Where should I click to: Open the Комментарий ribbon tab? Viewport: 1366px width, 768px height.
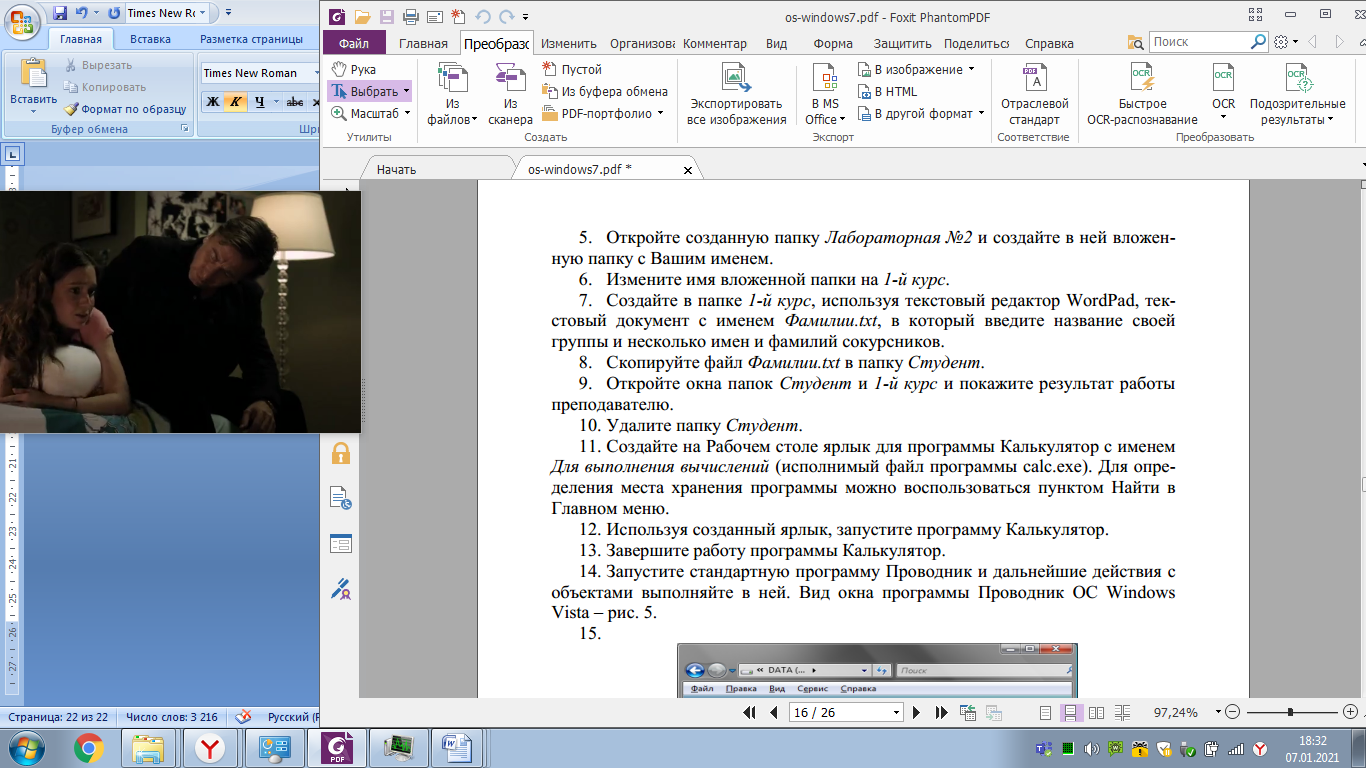click(714, 43)
